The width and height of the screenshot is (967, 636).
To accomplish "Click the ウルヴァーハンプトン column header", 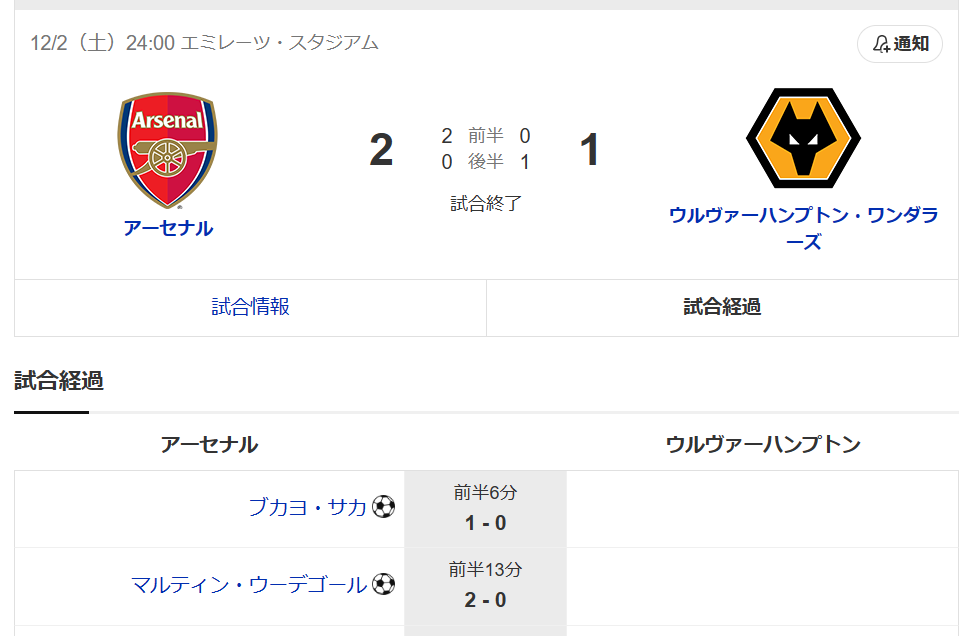I will 763,444.
